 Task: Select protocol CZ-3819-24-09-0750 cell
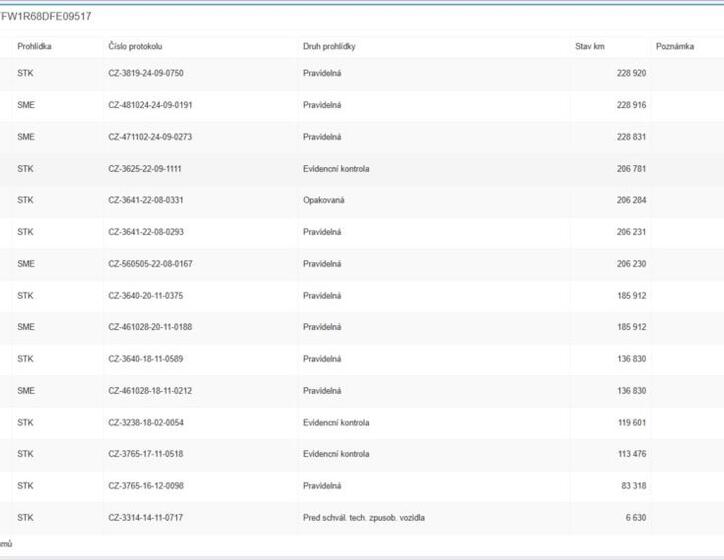(146, 74)
